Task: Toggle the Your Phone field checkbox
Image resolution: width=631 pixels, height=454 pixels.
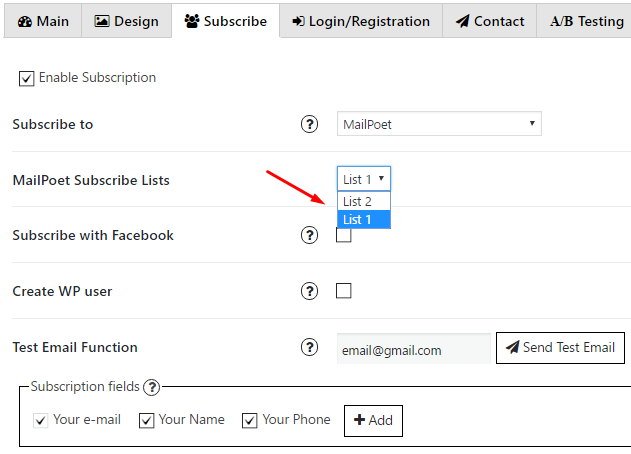Action: click(250, 421)
